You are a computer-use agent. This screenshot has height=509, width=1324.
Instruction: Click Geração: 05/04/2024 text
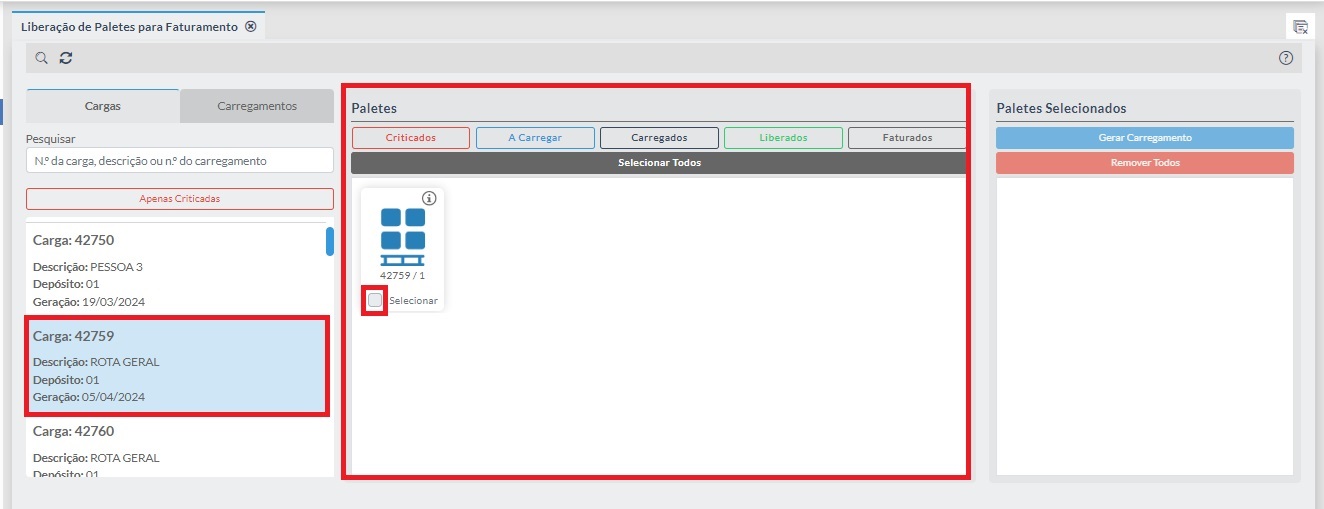tap(89, 397)
